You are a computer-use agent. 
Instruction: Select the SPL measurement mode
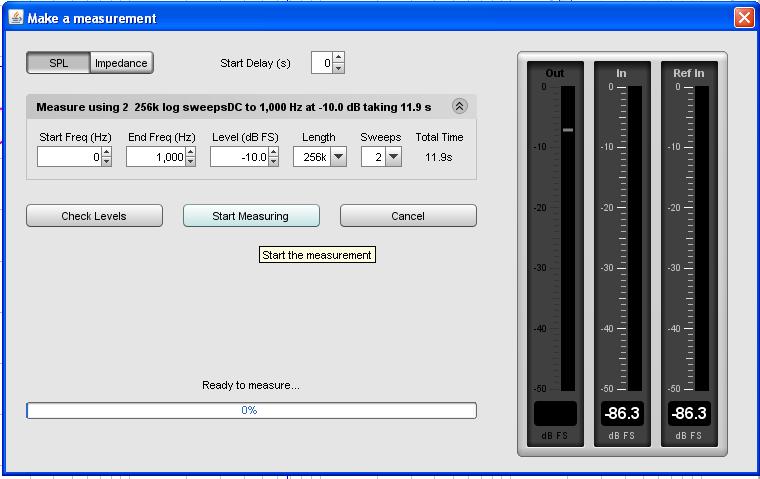(x=58, y=63)
